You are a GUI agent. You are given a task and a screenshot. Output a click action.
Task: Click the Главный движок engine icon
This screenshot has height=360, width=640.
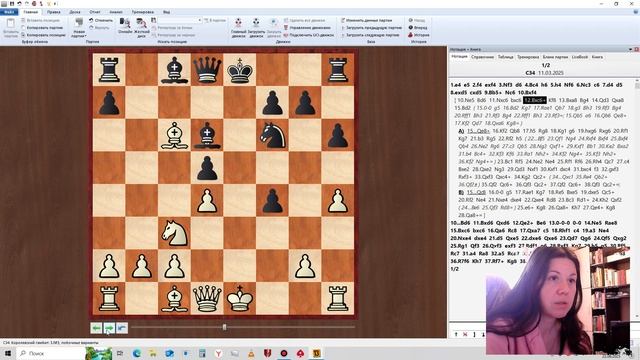click(x=238, y=28)
